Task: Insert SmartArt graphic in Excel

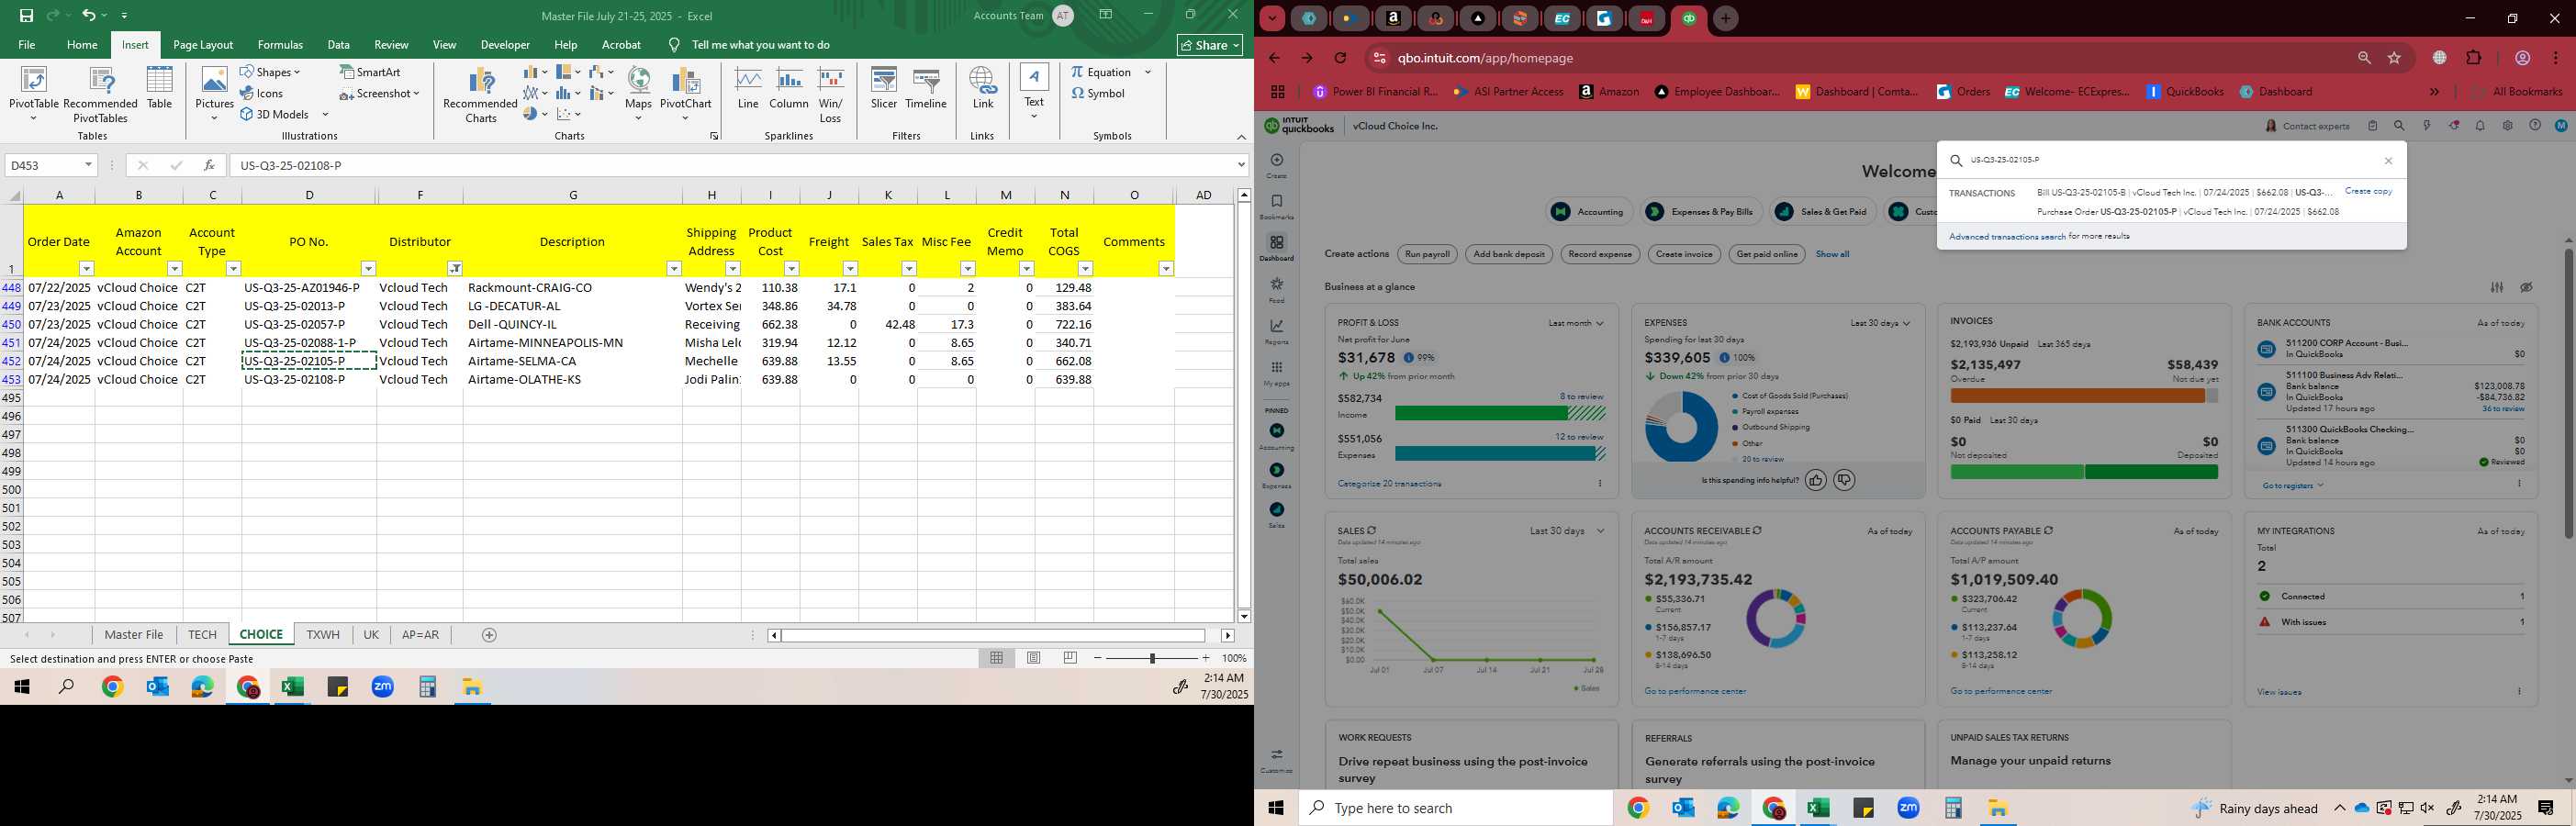Action: [x=370, y=72]
